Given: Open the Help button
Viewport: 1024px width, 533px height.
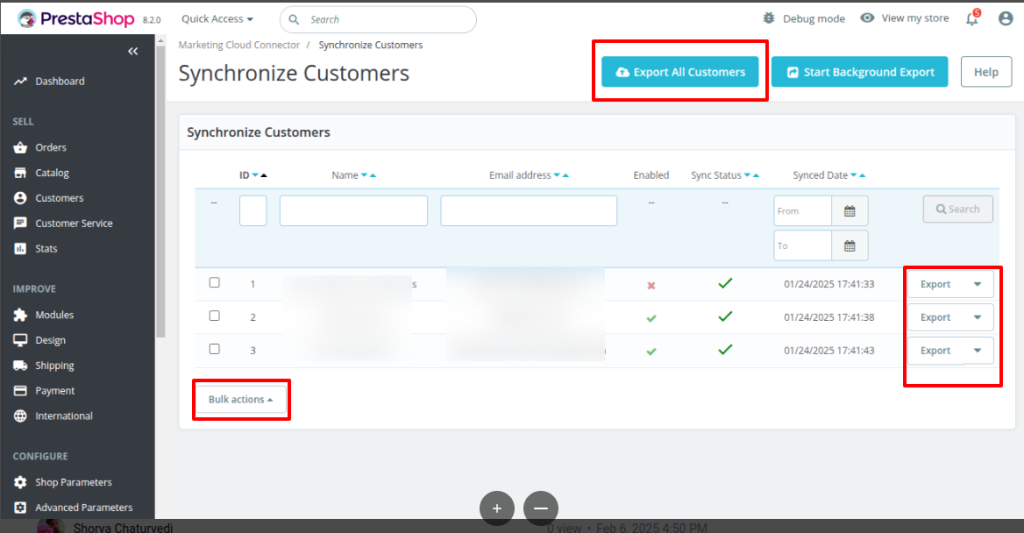Looking at the screenshot, I should point(986,72).
